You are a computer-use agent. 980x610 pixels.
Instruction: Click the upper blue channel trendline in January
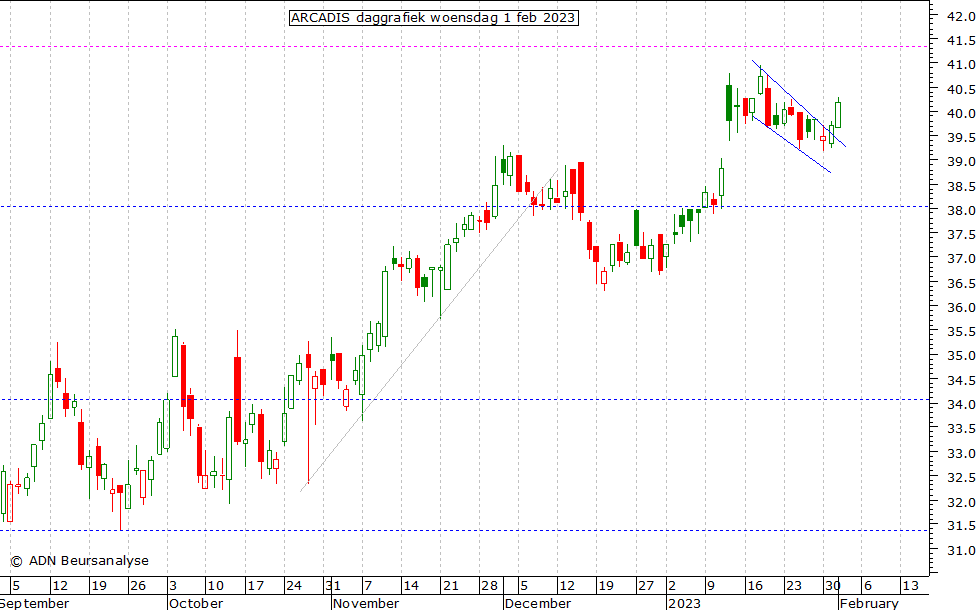[799, 104]
